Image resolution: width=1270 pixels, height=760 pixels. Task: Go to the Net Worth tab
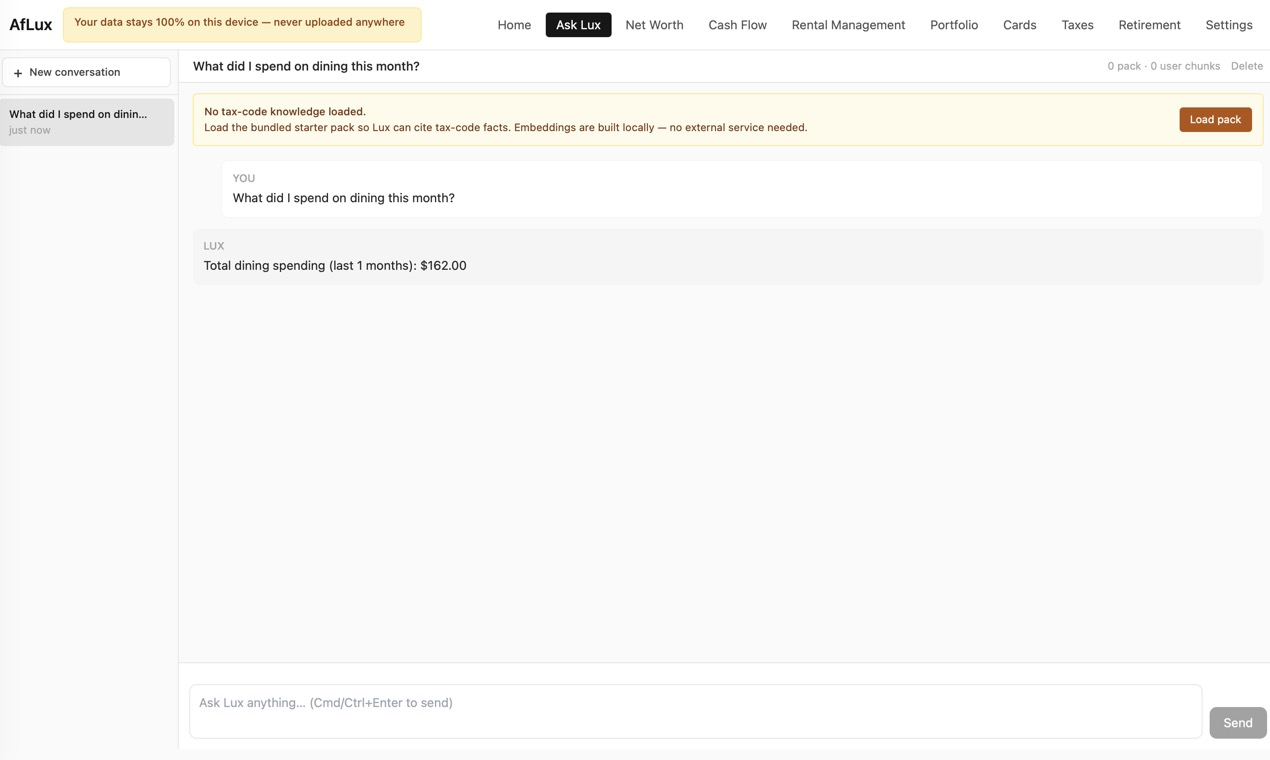point(654,25)
